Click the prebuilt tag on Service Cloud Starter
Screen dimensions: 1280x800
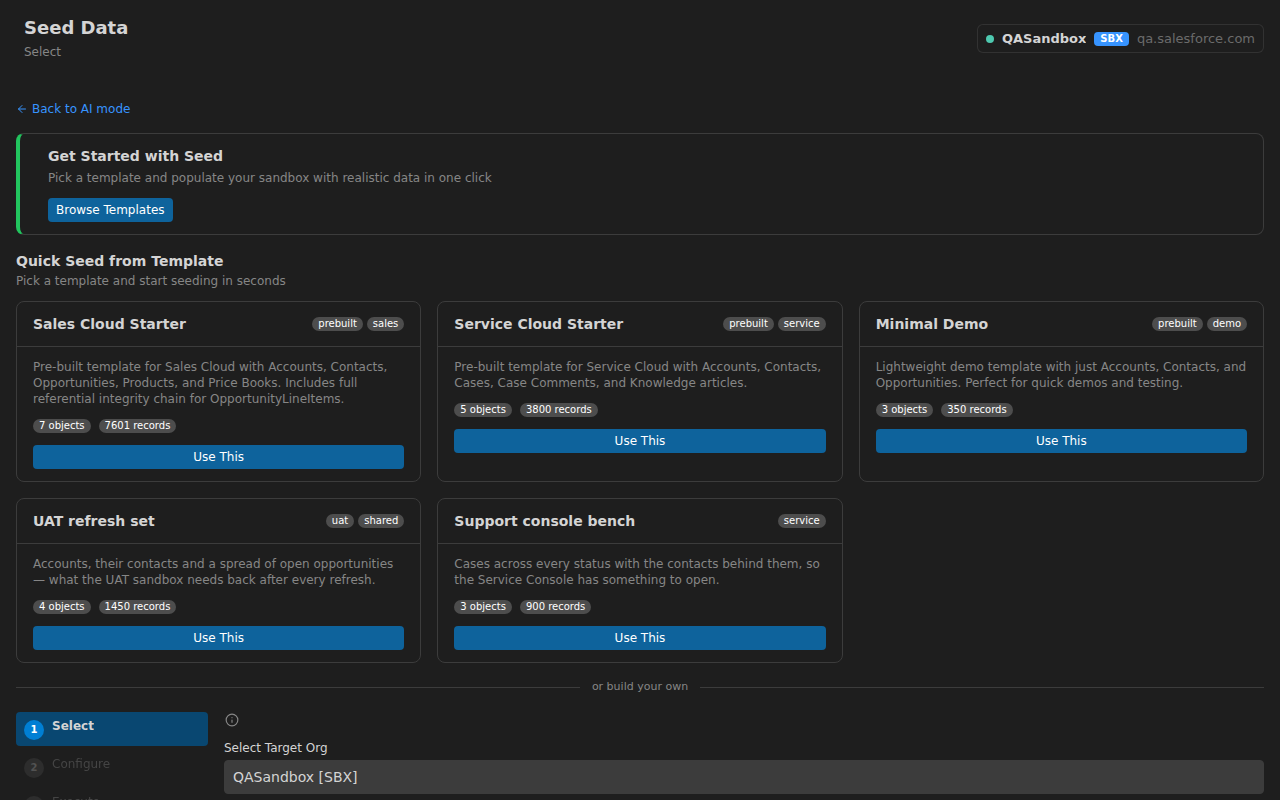click(749, 324)
